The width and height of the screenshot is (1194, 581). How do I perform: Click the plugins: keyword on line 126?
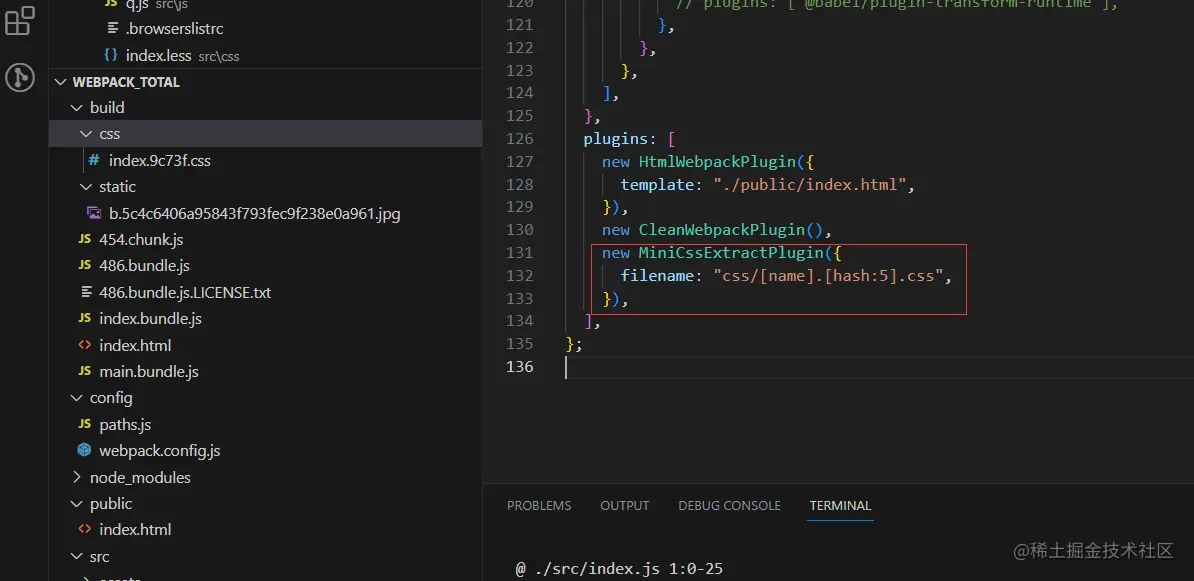[621, 139]
